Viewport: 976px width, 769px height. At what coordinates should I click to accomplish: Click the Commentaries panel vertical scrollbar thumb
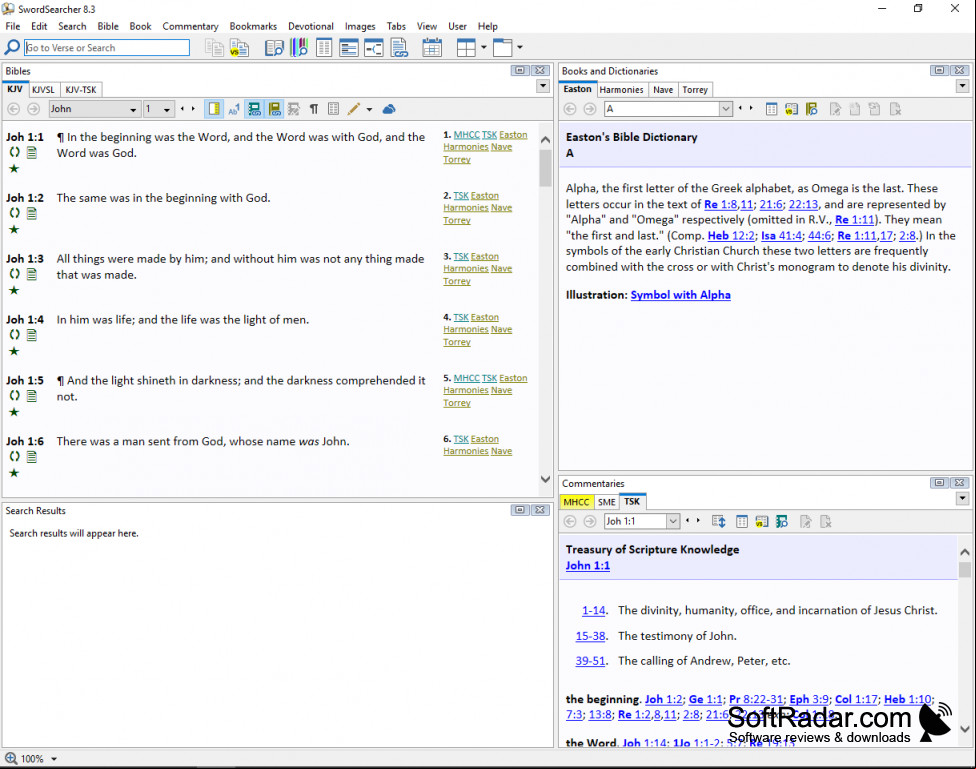(x=965, y=569)
